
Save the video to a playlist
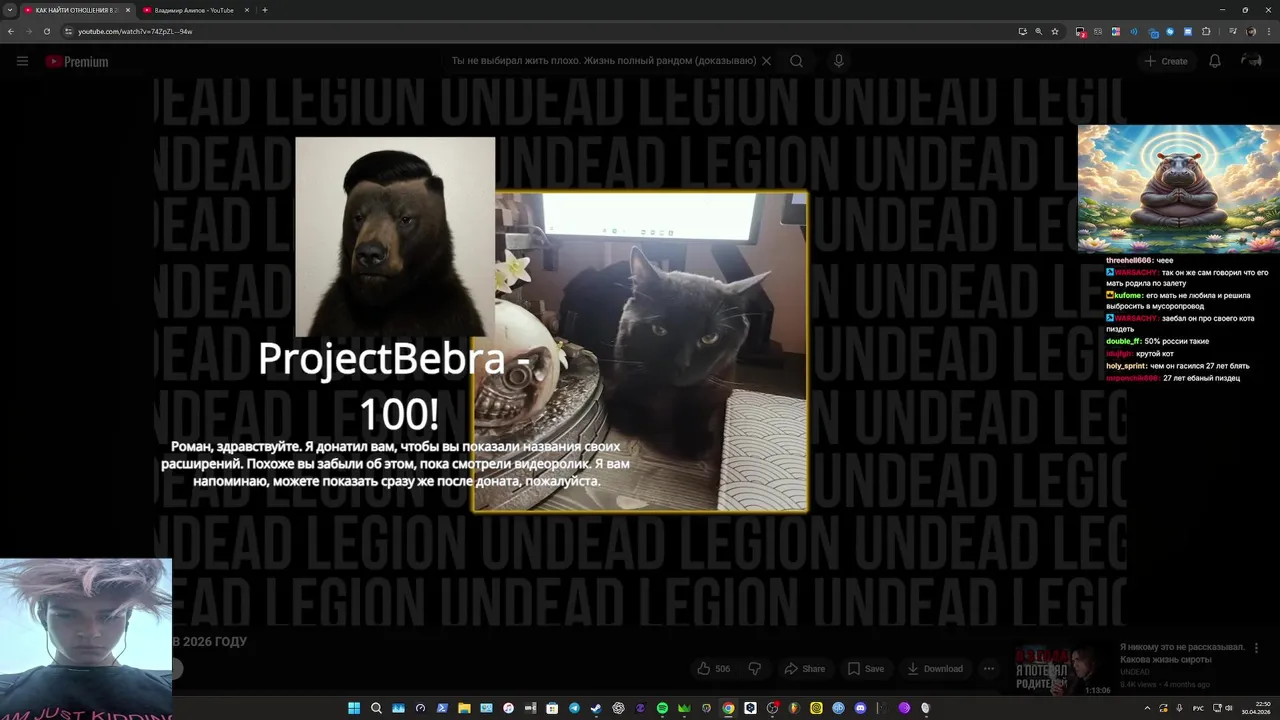click(x=866, y=668)
